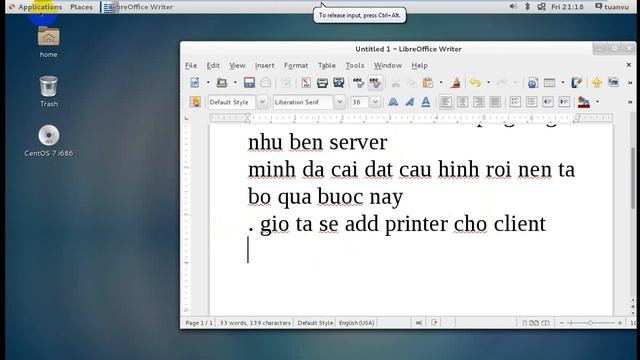Image resolution: width=640 pixels, height=360 pixels.
Task: Open the tuanvu user menu
Action: (x=612, y=7)
